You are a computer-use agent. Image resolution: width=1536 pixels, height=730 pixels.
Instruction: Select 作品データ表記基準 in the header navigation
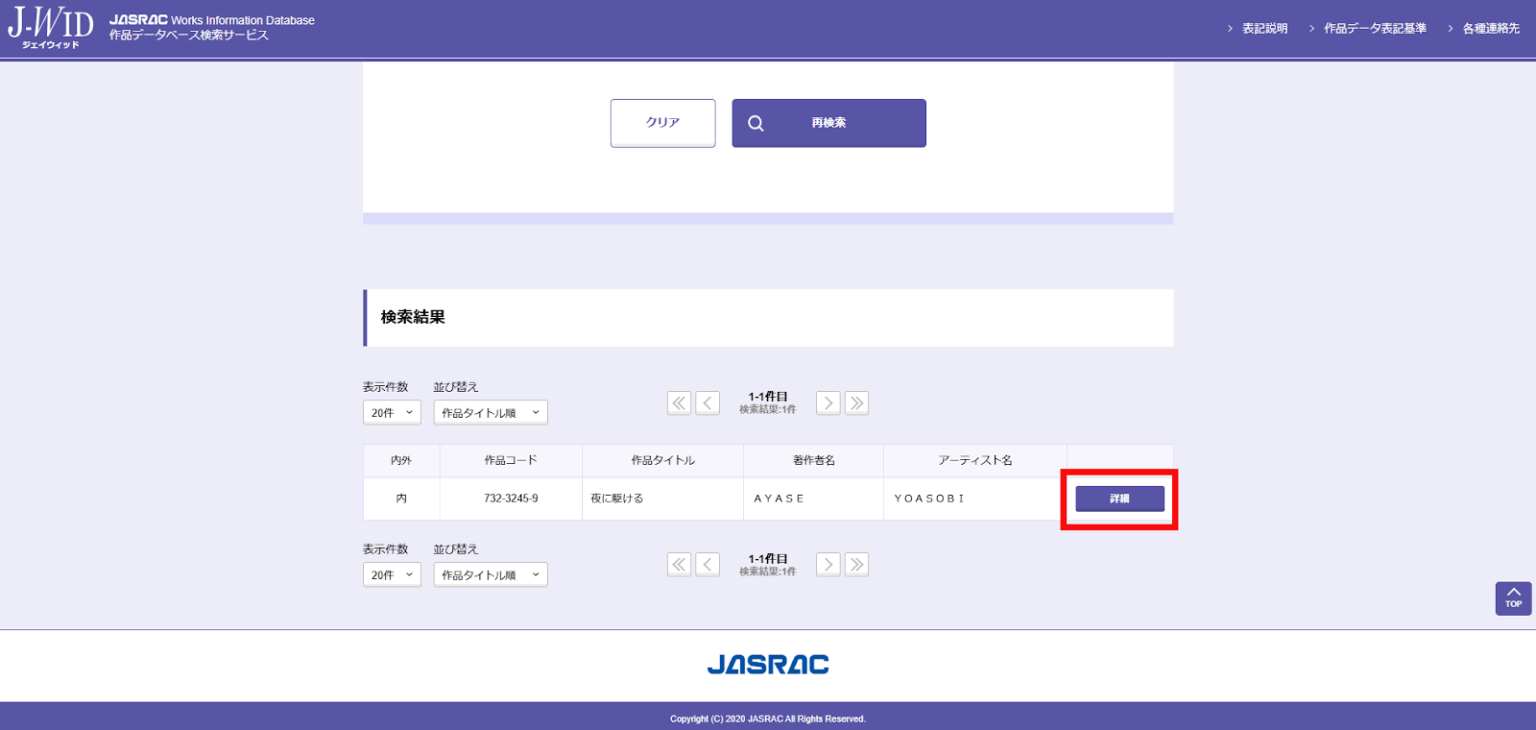(x=1374, y=27)
